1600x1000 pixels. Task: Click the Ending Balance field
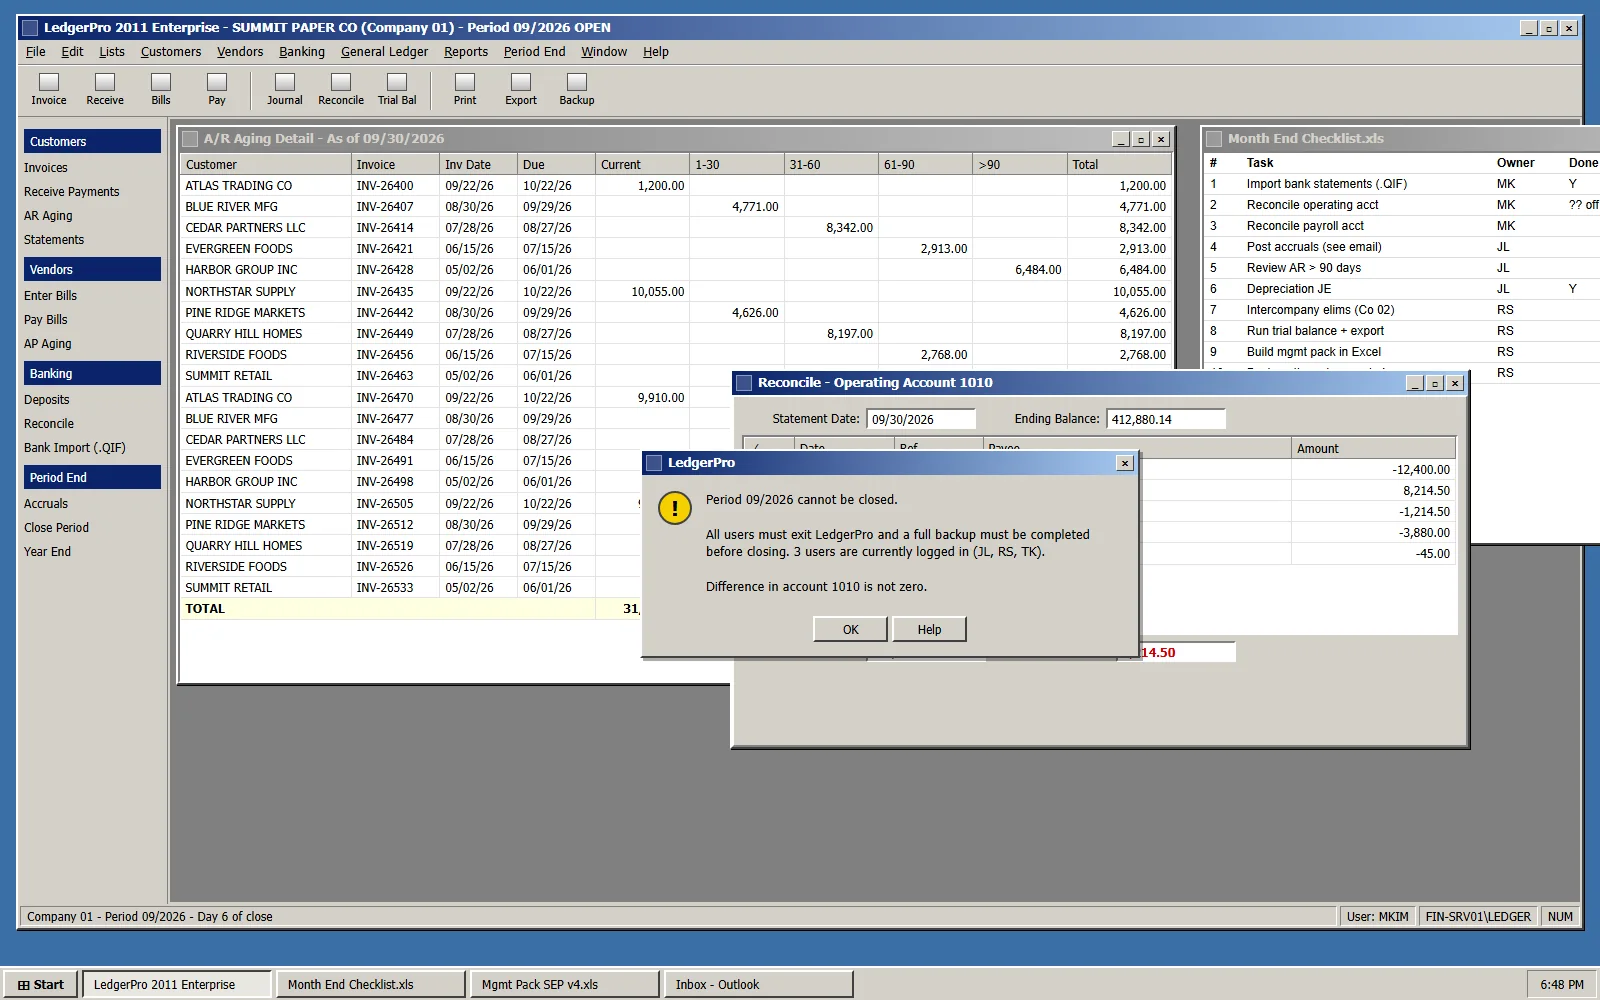(x=1166, y=419)
